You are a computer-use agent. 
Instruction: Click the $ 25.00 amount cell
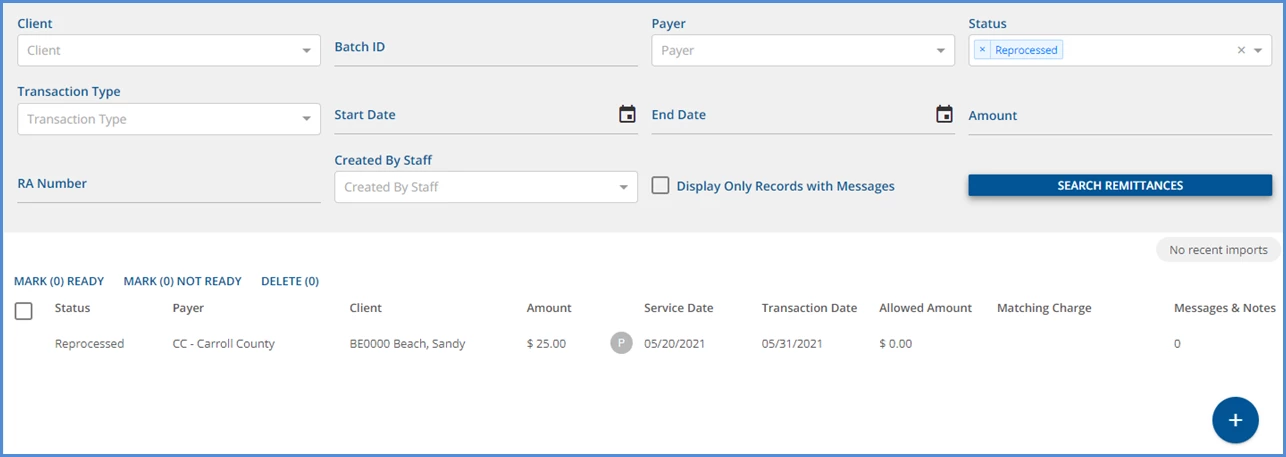tap(546, 343)
